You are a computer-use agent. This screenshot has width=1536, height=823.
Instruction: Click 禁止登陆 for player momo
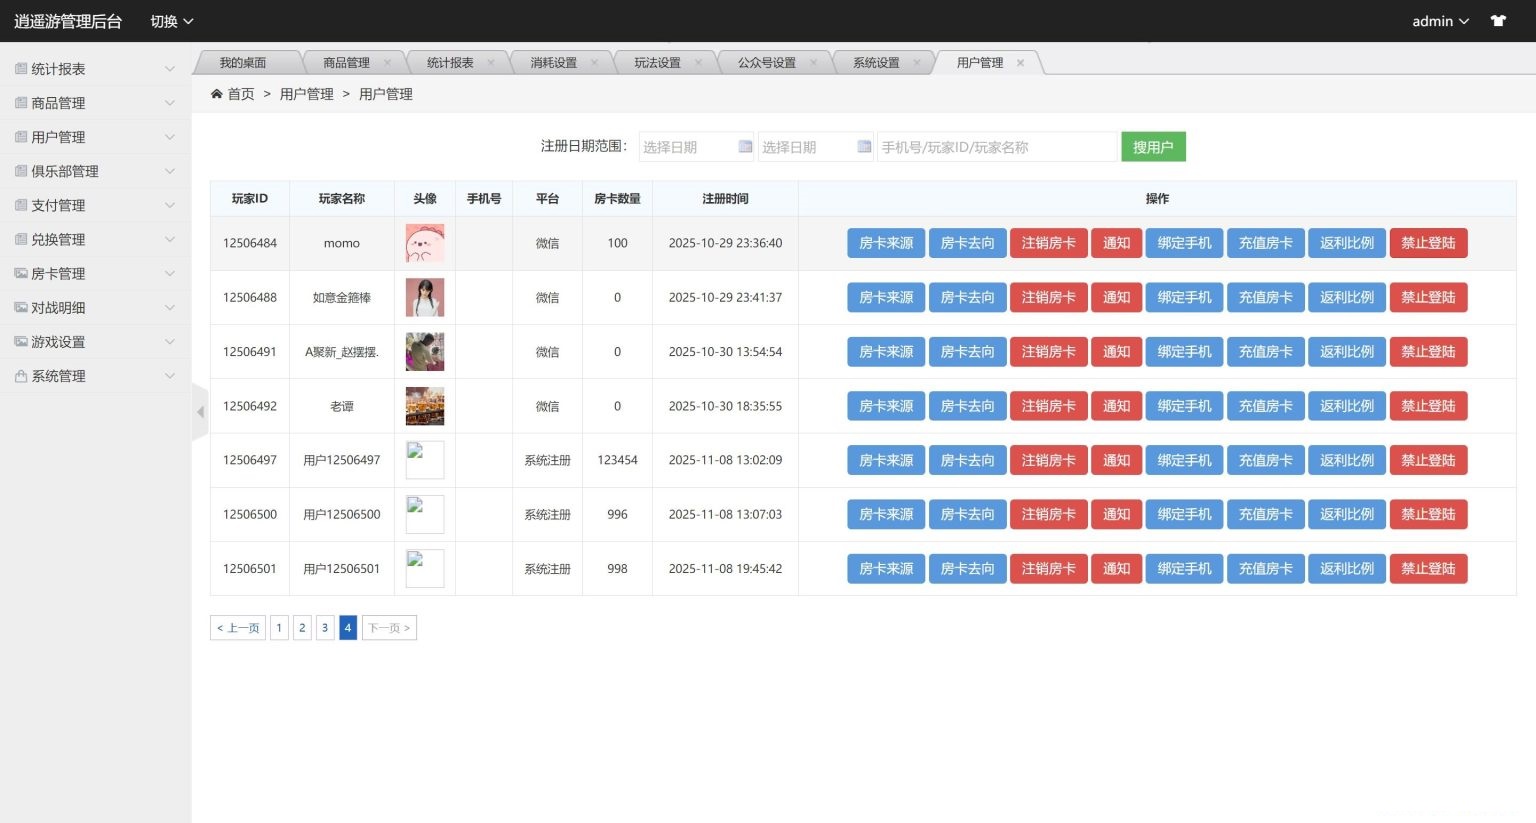tap(1428, 242)
